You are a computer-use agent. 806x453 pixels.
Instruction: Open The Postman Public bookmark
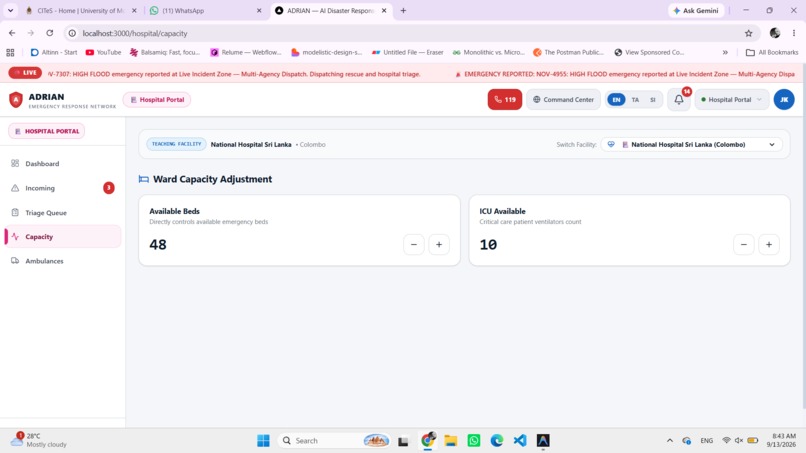tap(568, 52)
